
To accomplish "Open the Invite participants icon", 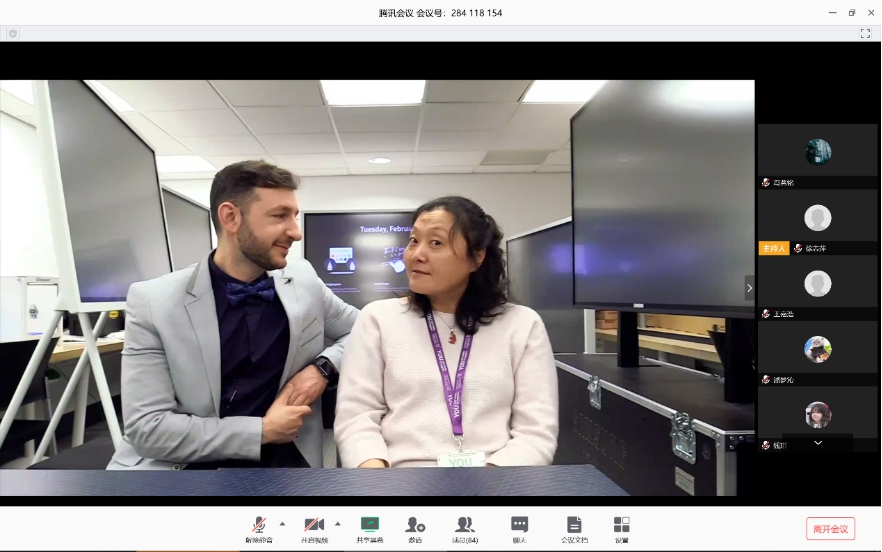I will (x=415, y=526).
